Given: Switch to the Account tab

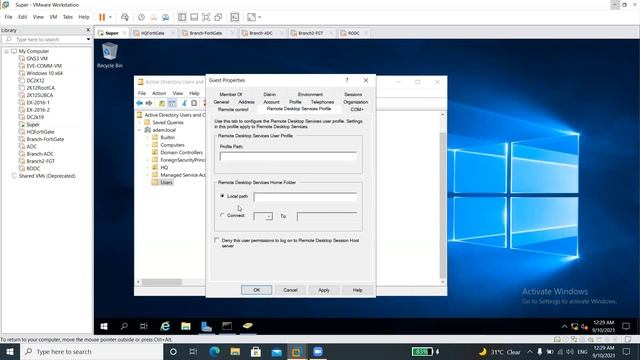Looking at the screenshot, I should pyautogui.click(x=271, y=102).
